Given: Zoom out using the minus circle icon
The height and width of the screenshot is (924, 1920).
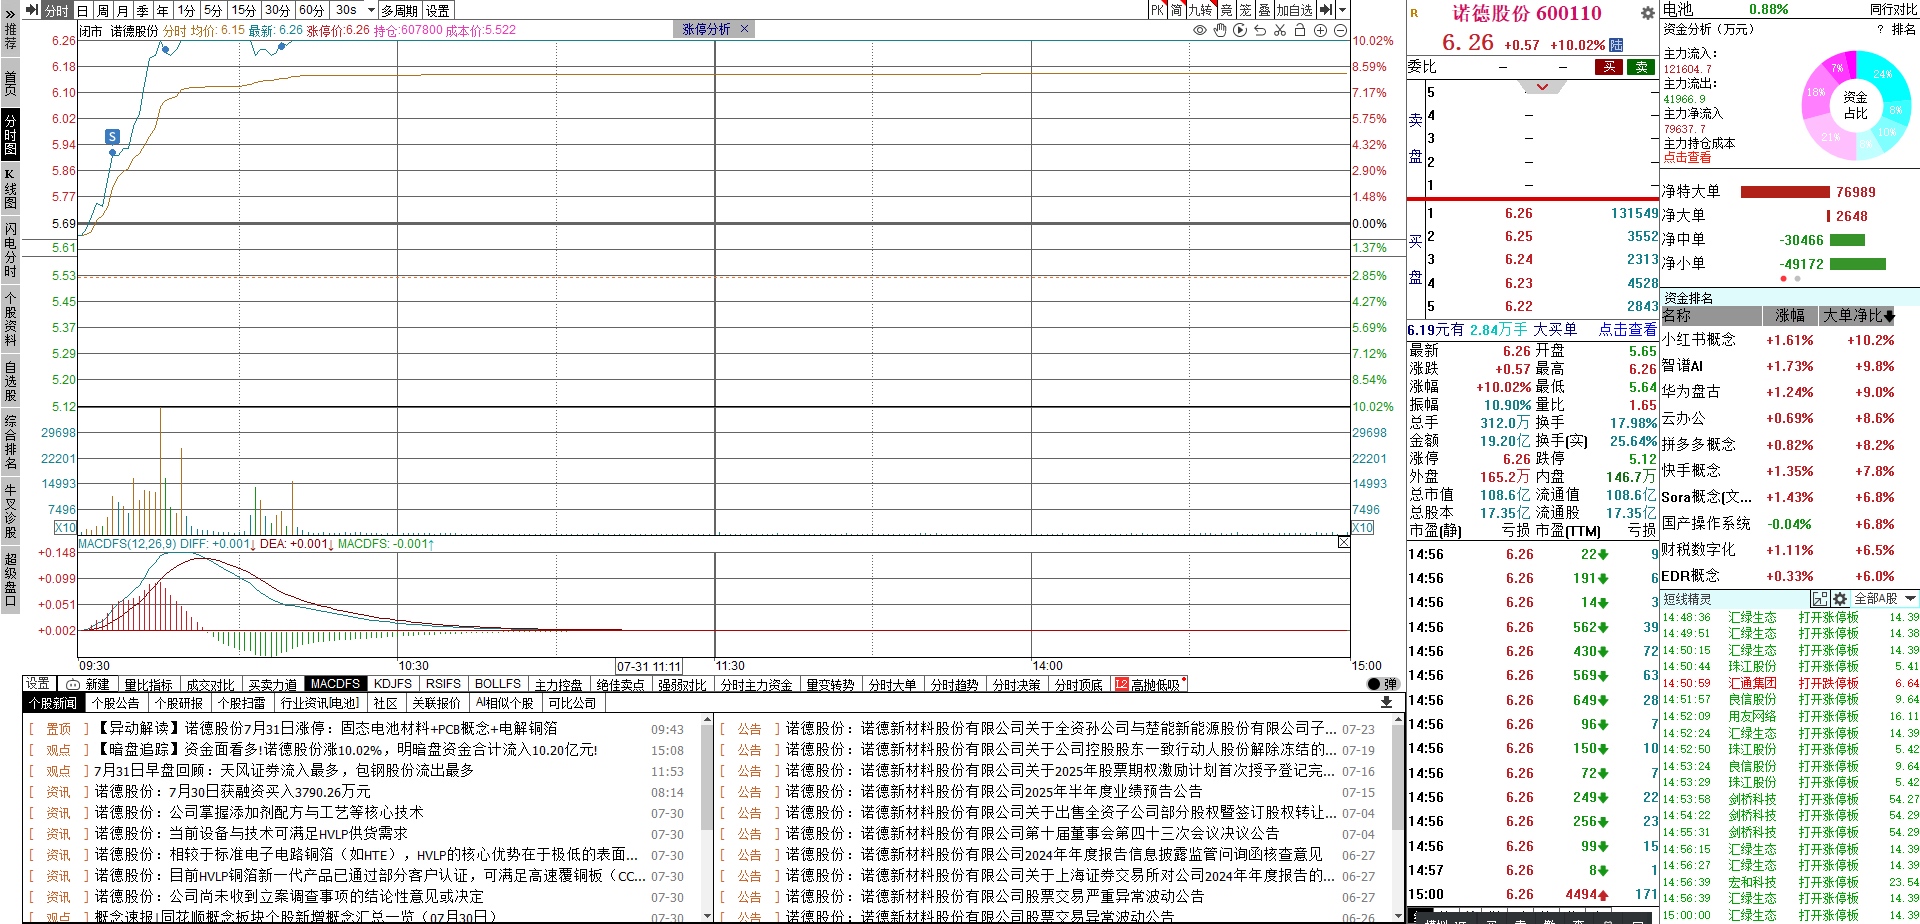Looking at the screenshot, I should point(1340,30).
